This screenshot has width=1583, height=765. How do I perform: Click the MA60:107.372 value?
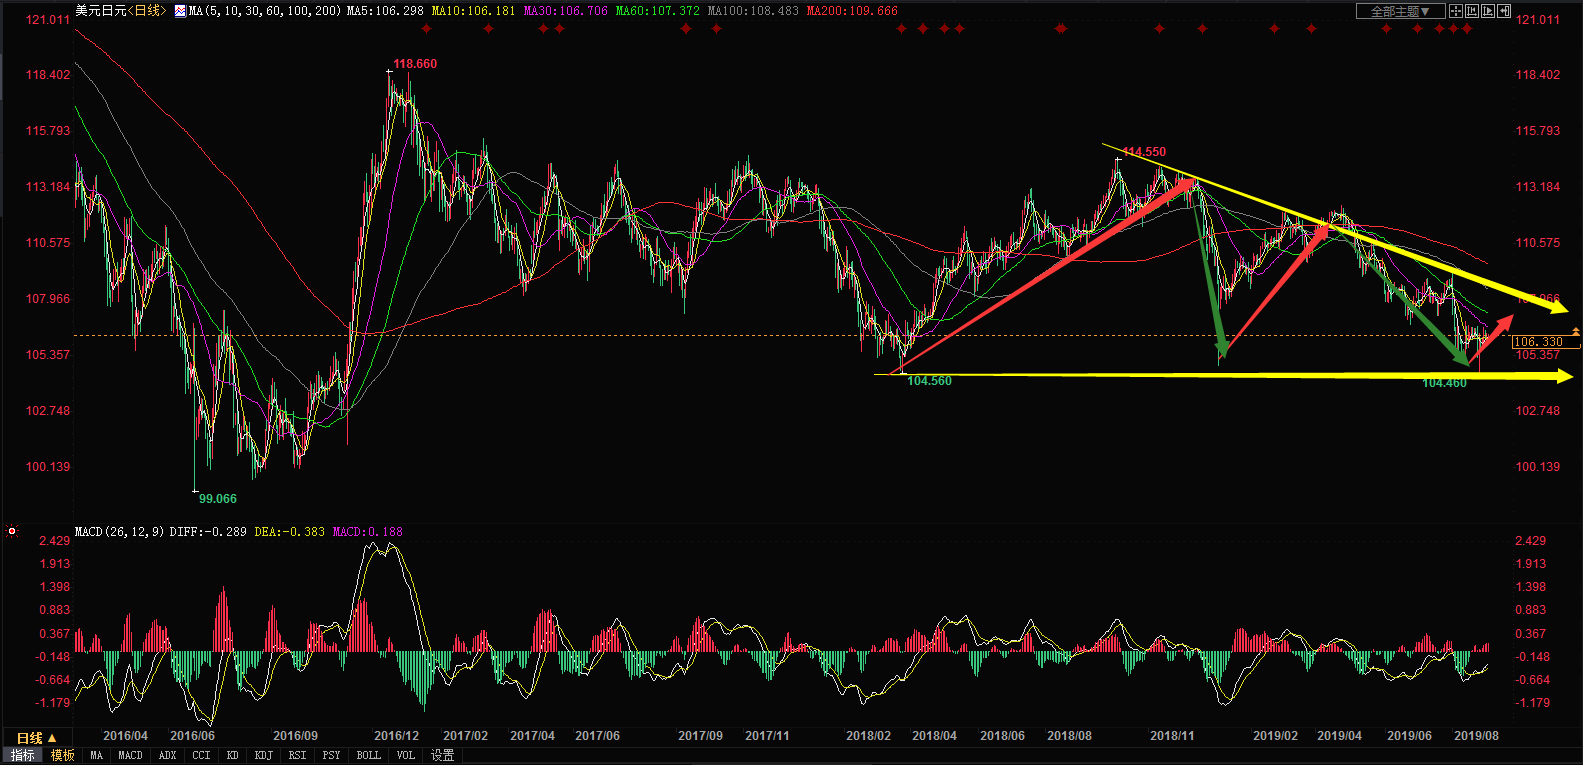657,11
